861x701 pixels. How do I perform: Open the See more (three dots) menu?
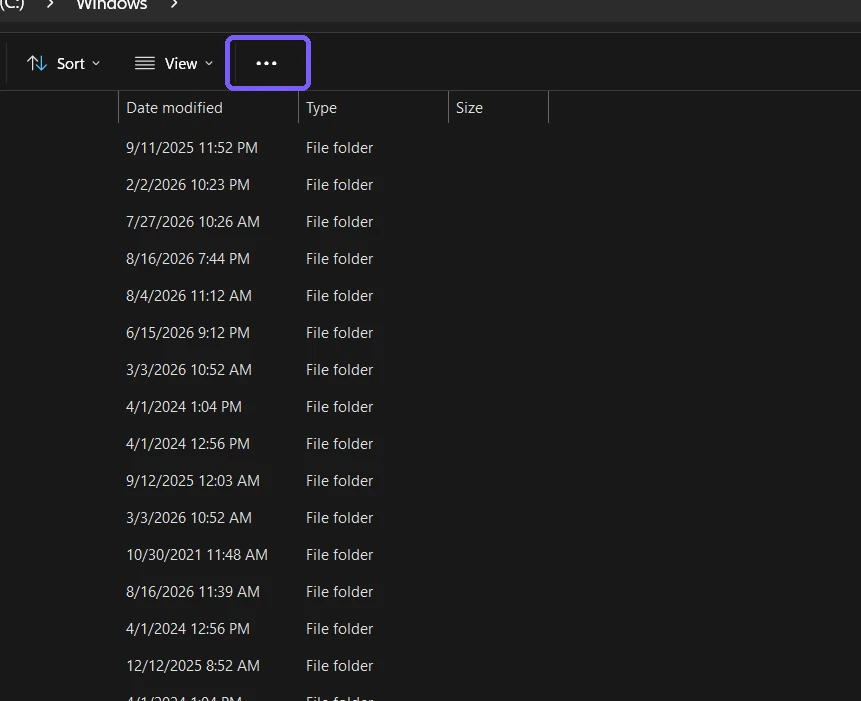267,63
